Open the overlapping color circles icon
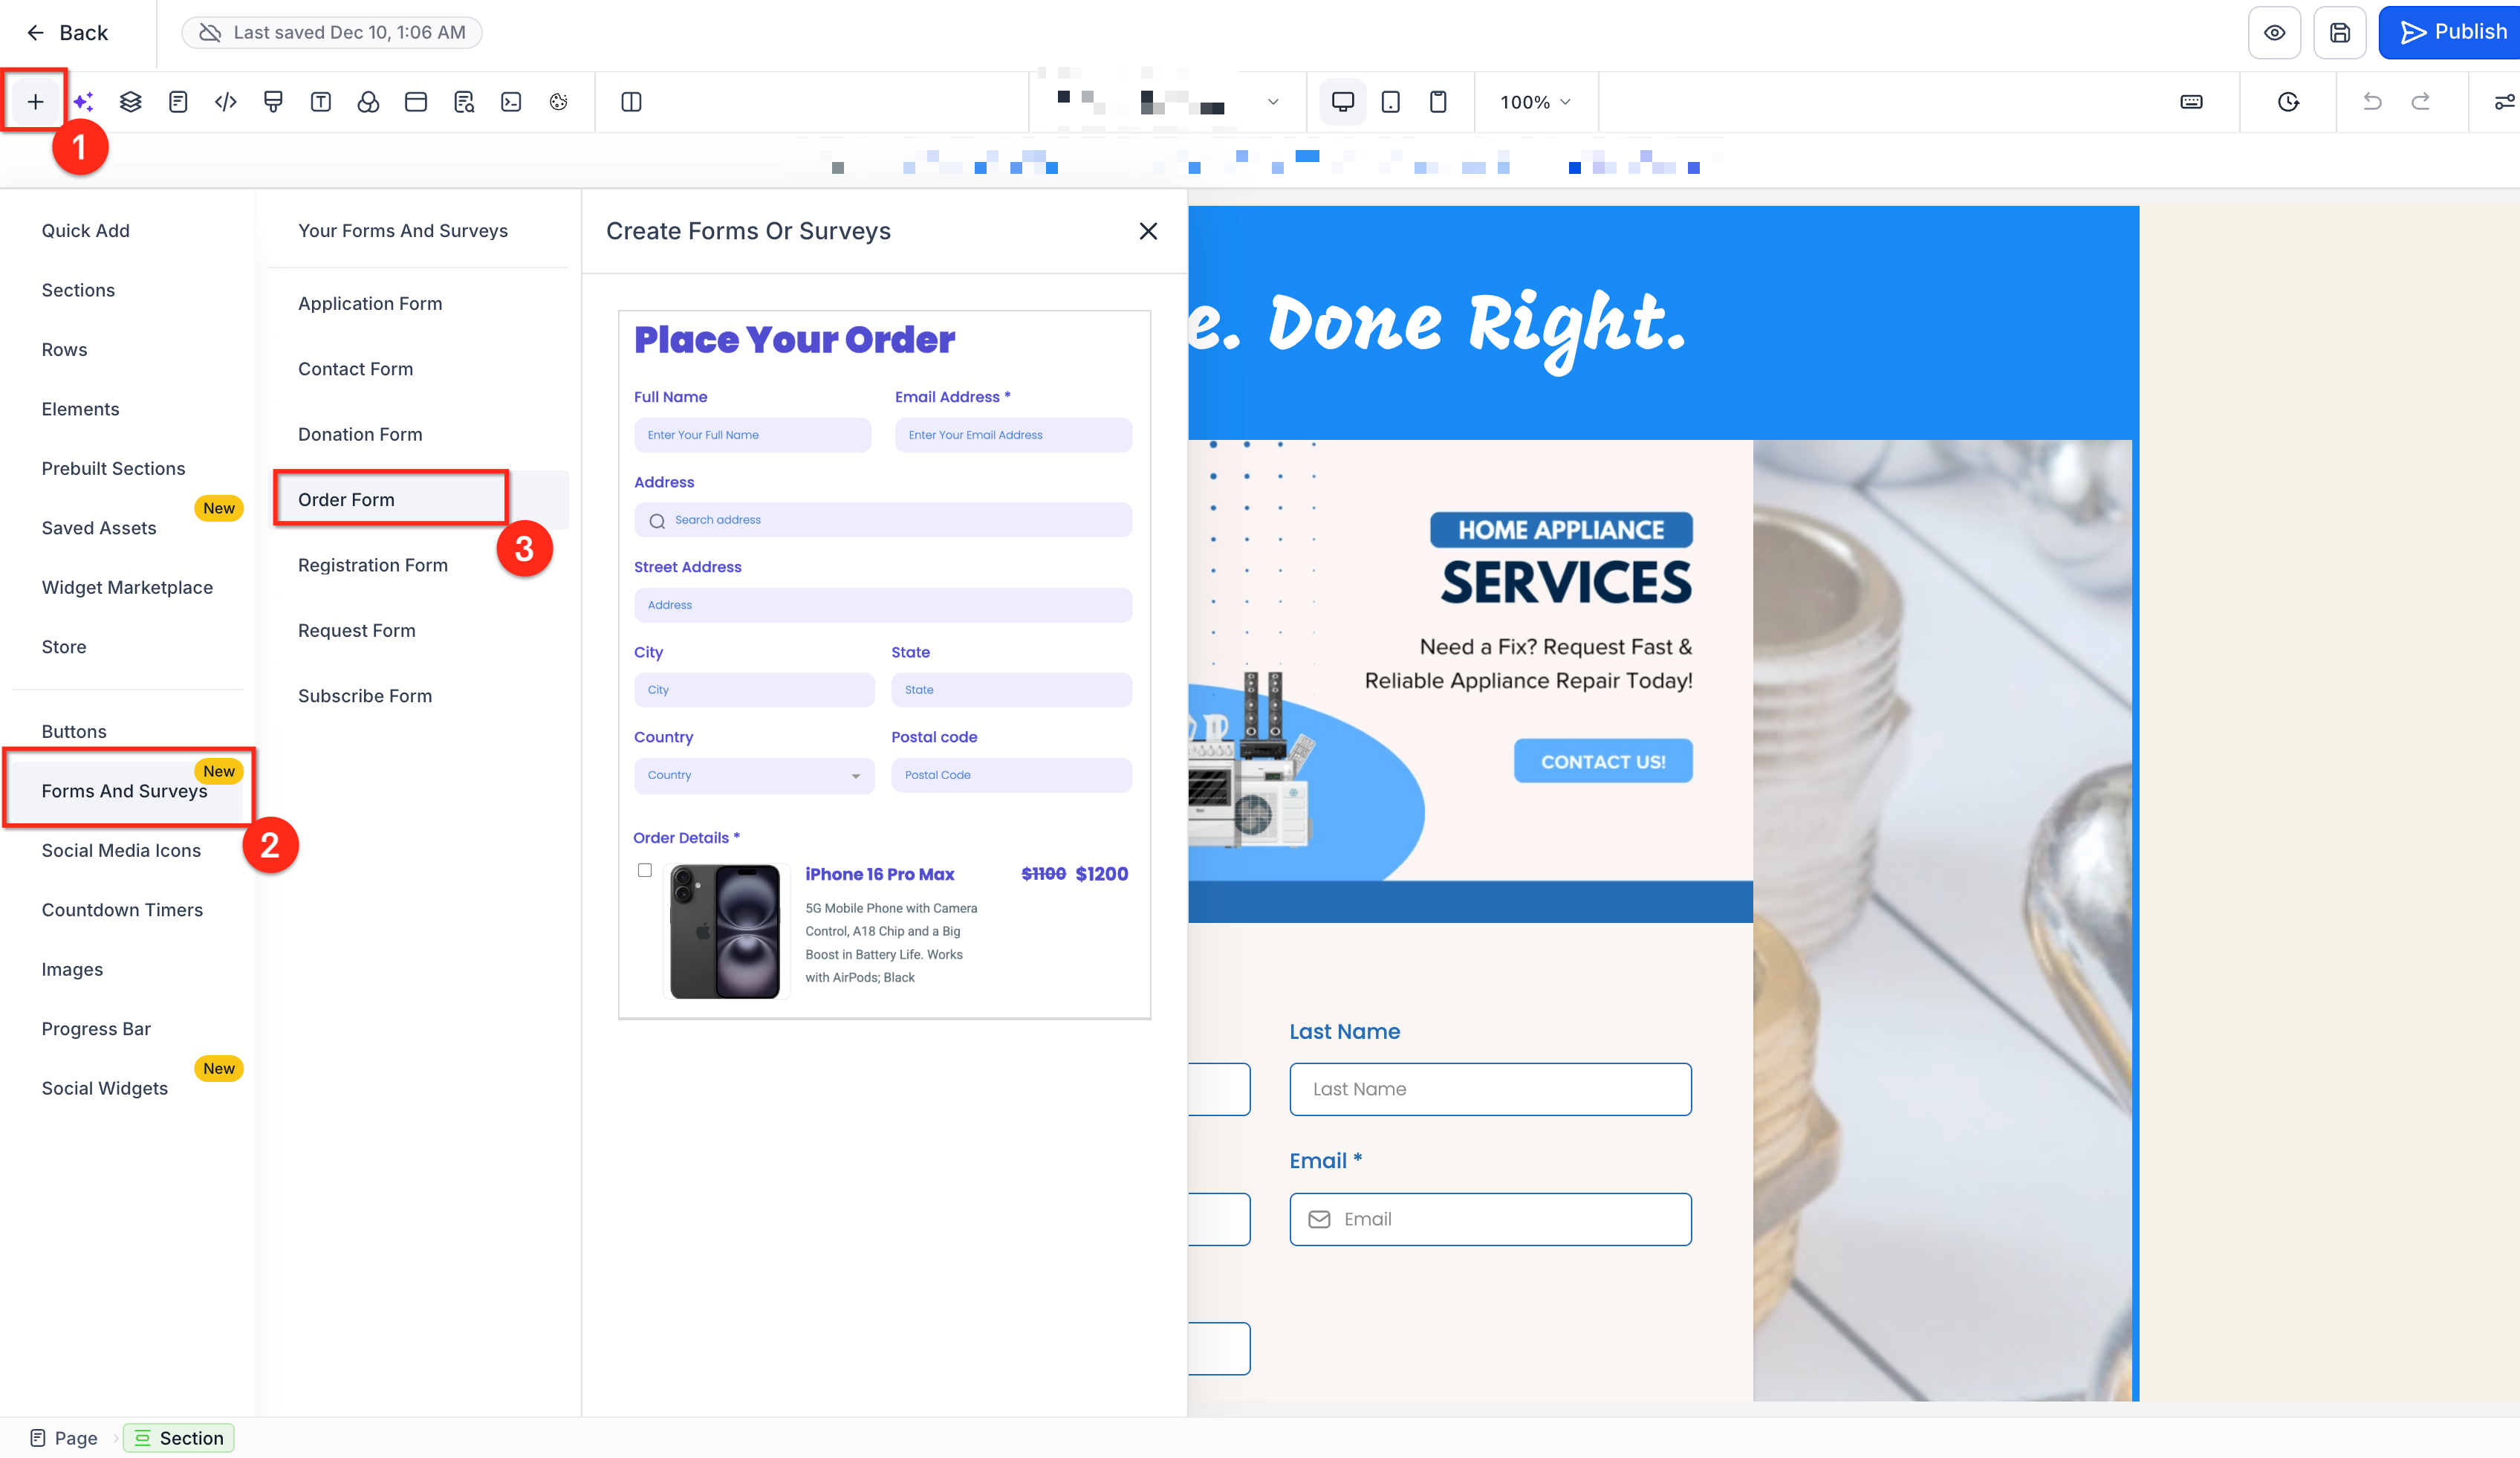Screen dimensions: 2520x1458 [x=368, y=101]
